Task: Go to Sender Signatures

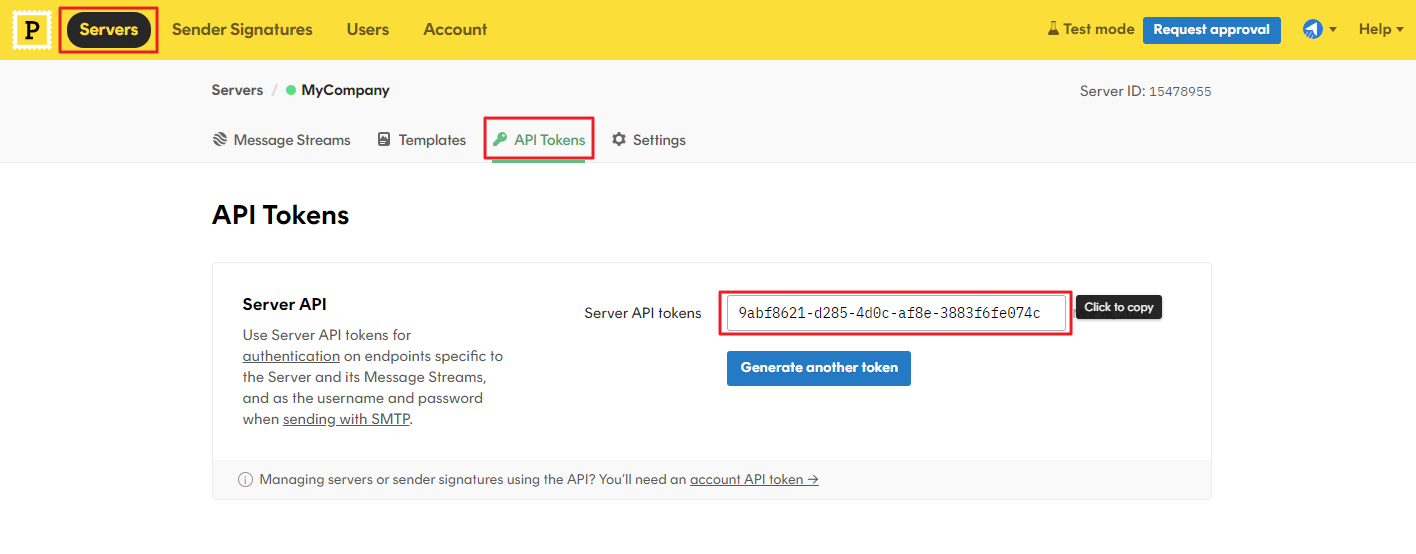Action: point(242,30)
